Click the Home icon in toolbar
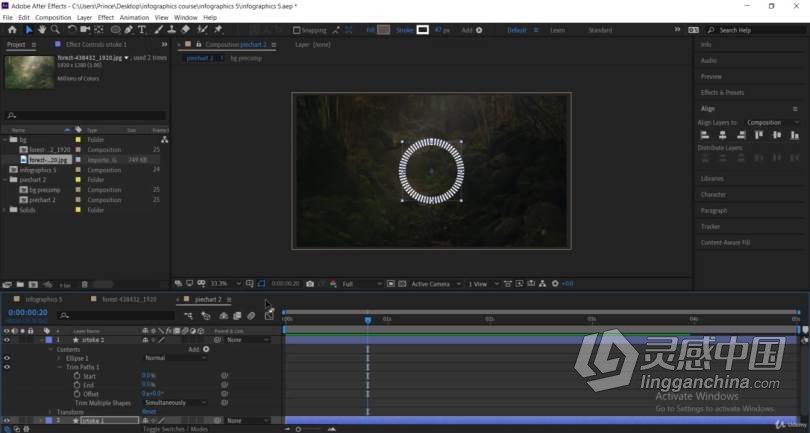This screenshot has width=810, height=433. coord(12,30)
